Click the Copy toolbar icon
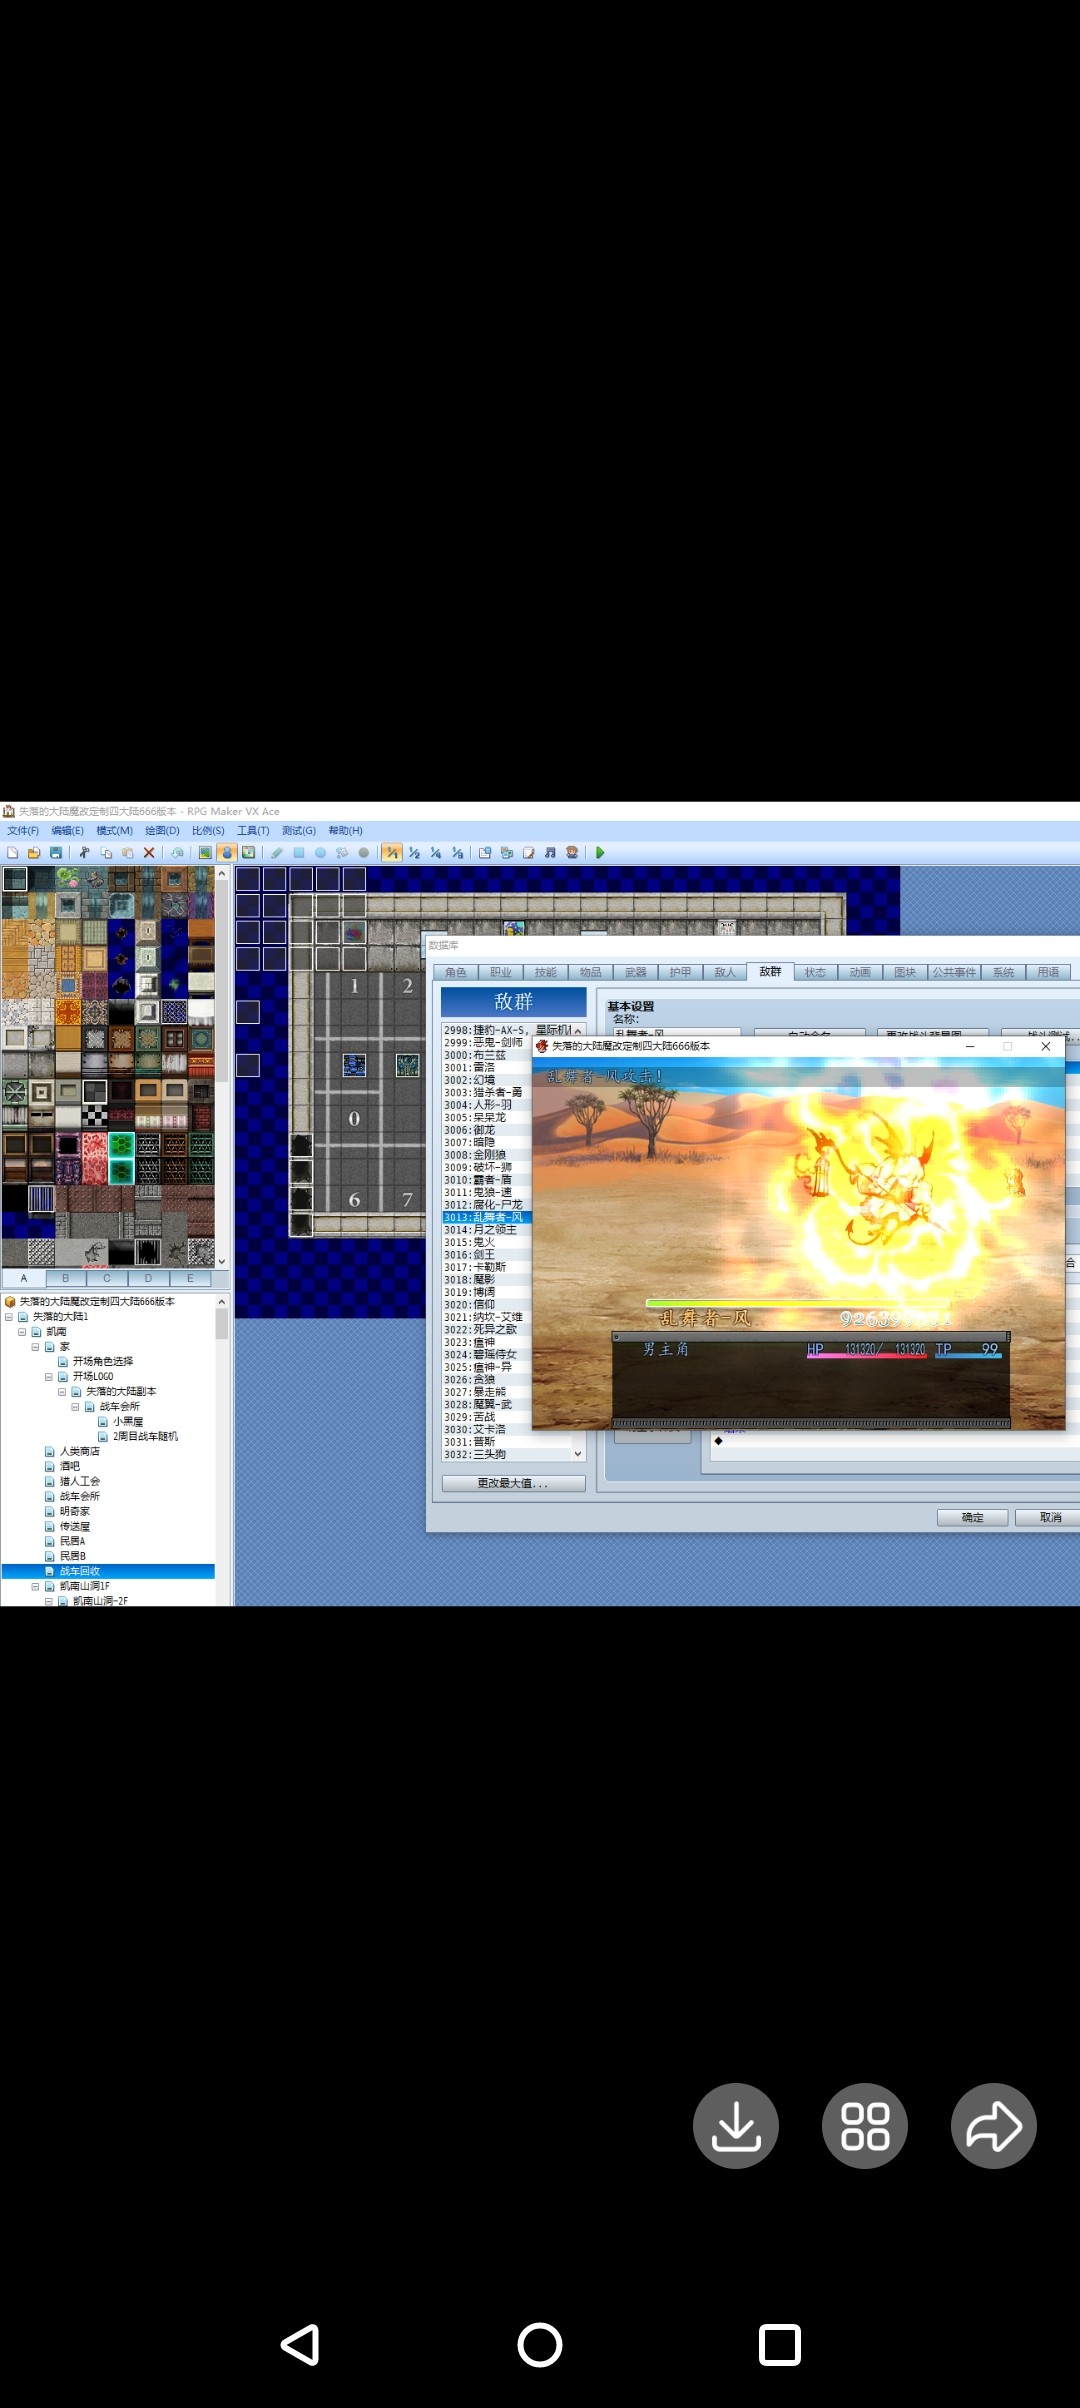The image size is (1080, 2408). tap(106, 853)
